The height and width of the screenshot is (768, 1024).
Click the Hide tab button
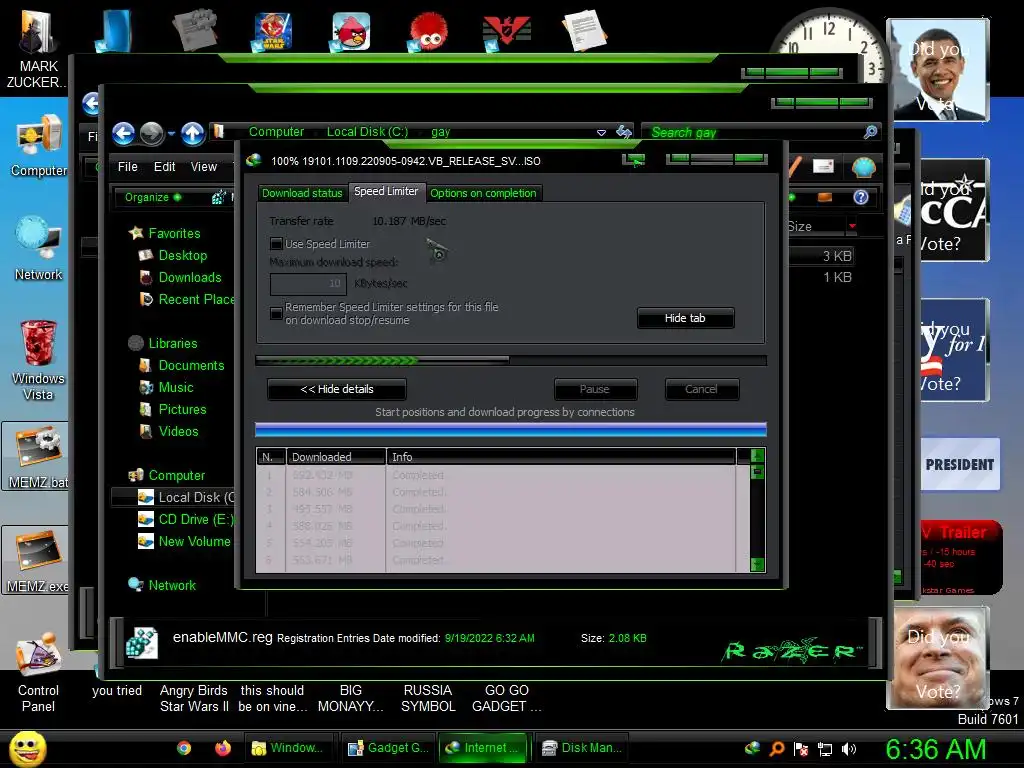pos(685,318)
